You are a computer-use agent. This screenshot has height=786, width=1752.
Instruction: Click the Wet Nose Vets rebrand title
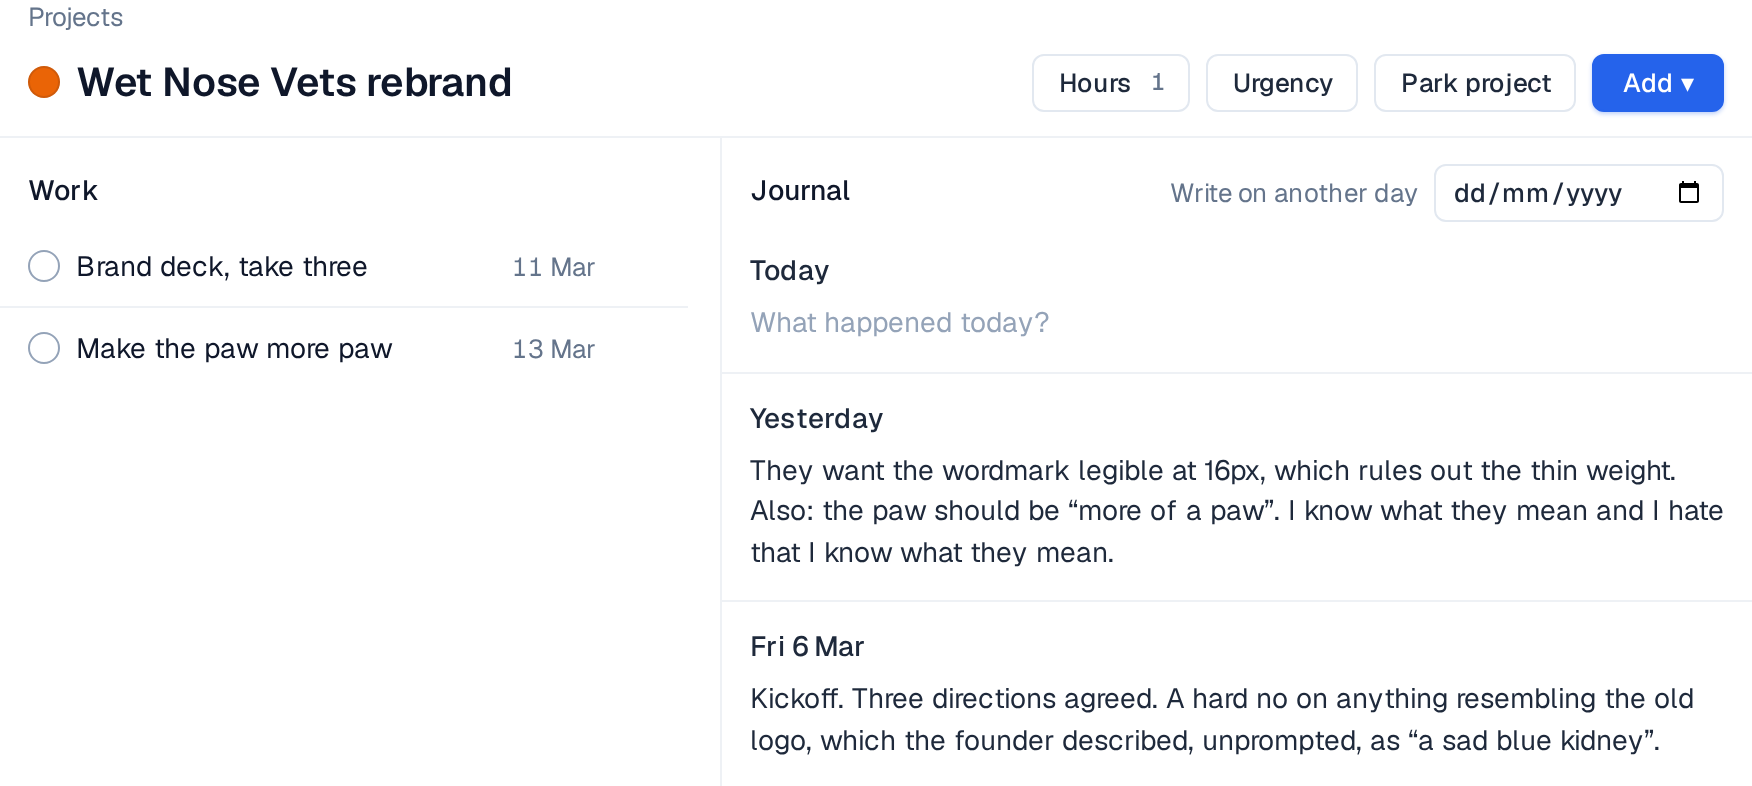coord(294,82)
